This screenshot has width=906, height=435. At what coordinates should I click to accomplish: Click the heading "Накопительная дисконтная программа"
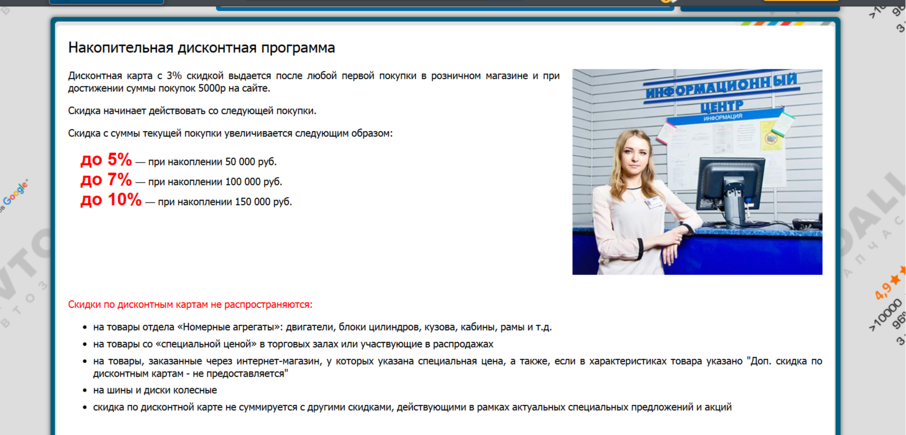pos(202,48)
